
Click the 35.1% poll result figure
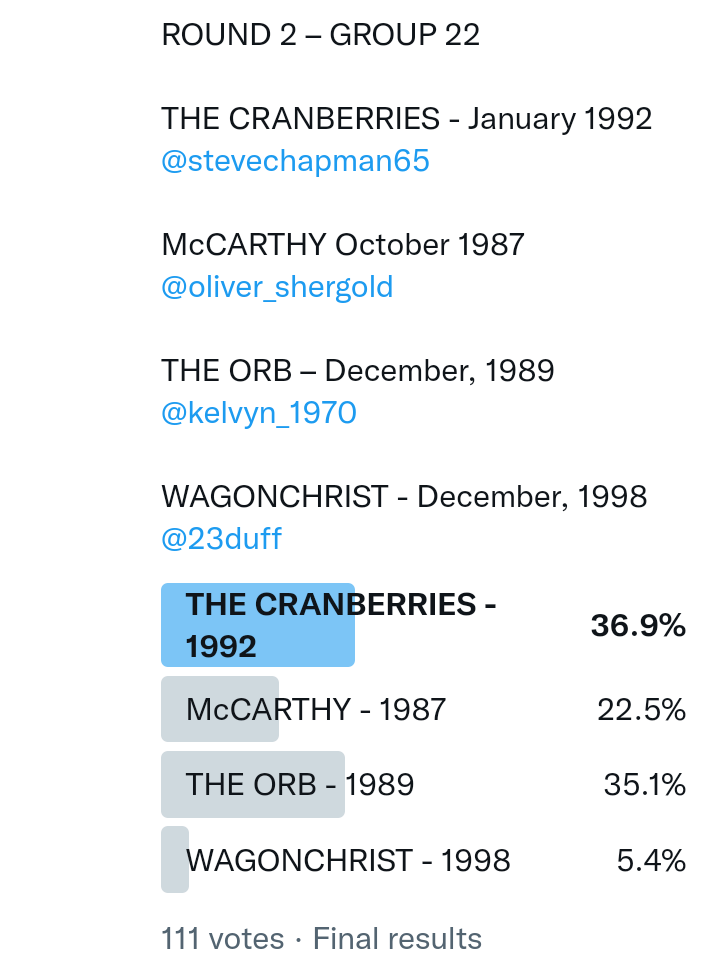pyautogui.click(x=644, y=785)
